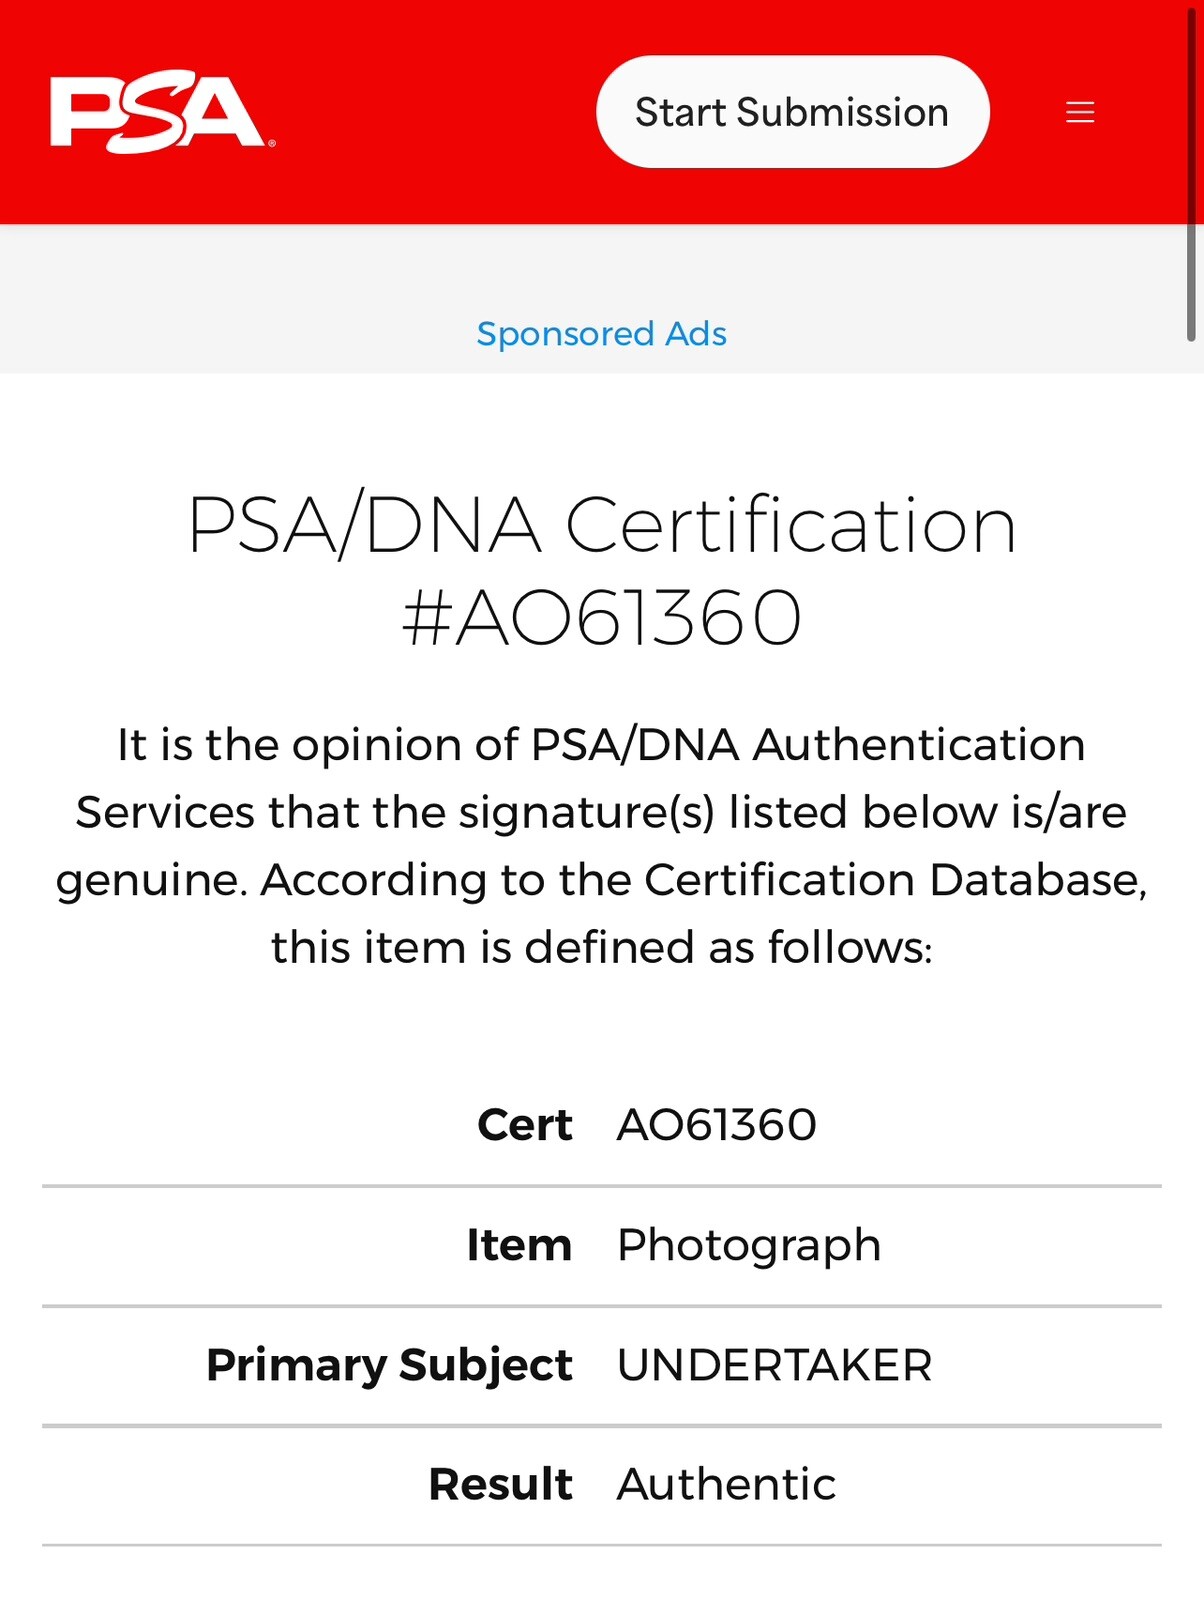Open the Sponsored Ads link

click(602, 334)
